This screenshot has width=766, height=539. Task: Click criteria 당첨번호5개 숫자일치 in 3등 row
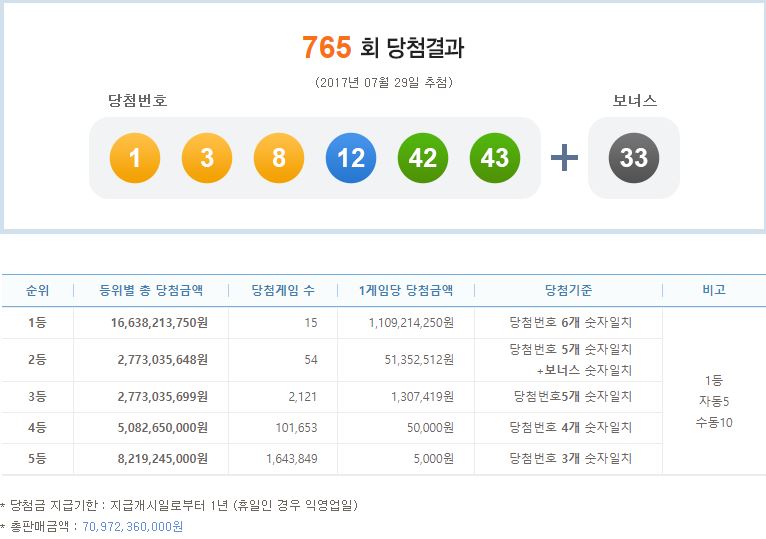[x=573, y=396]
